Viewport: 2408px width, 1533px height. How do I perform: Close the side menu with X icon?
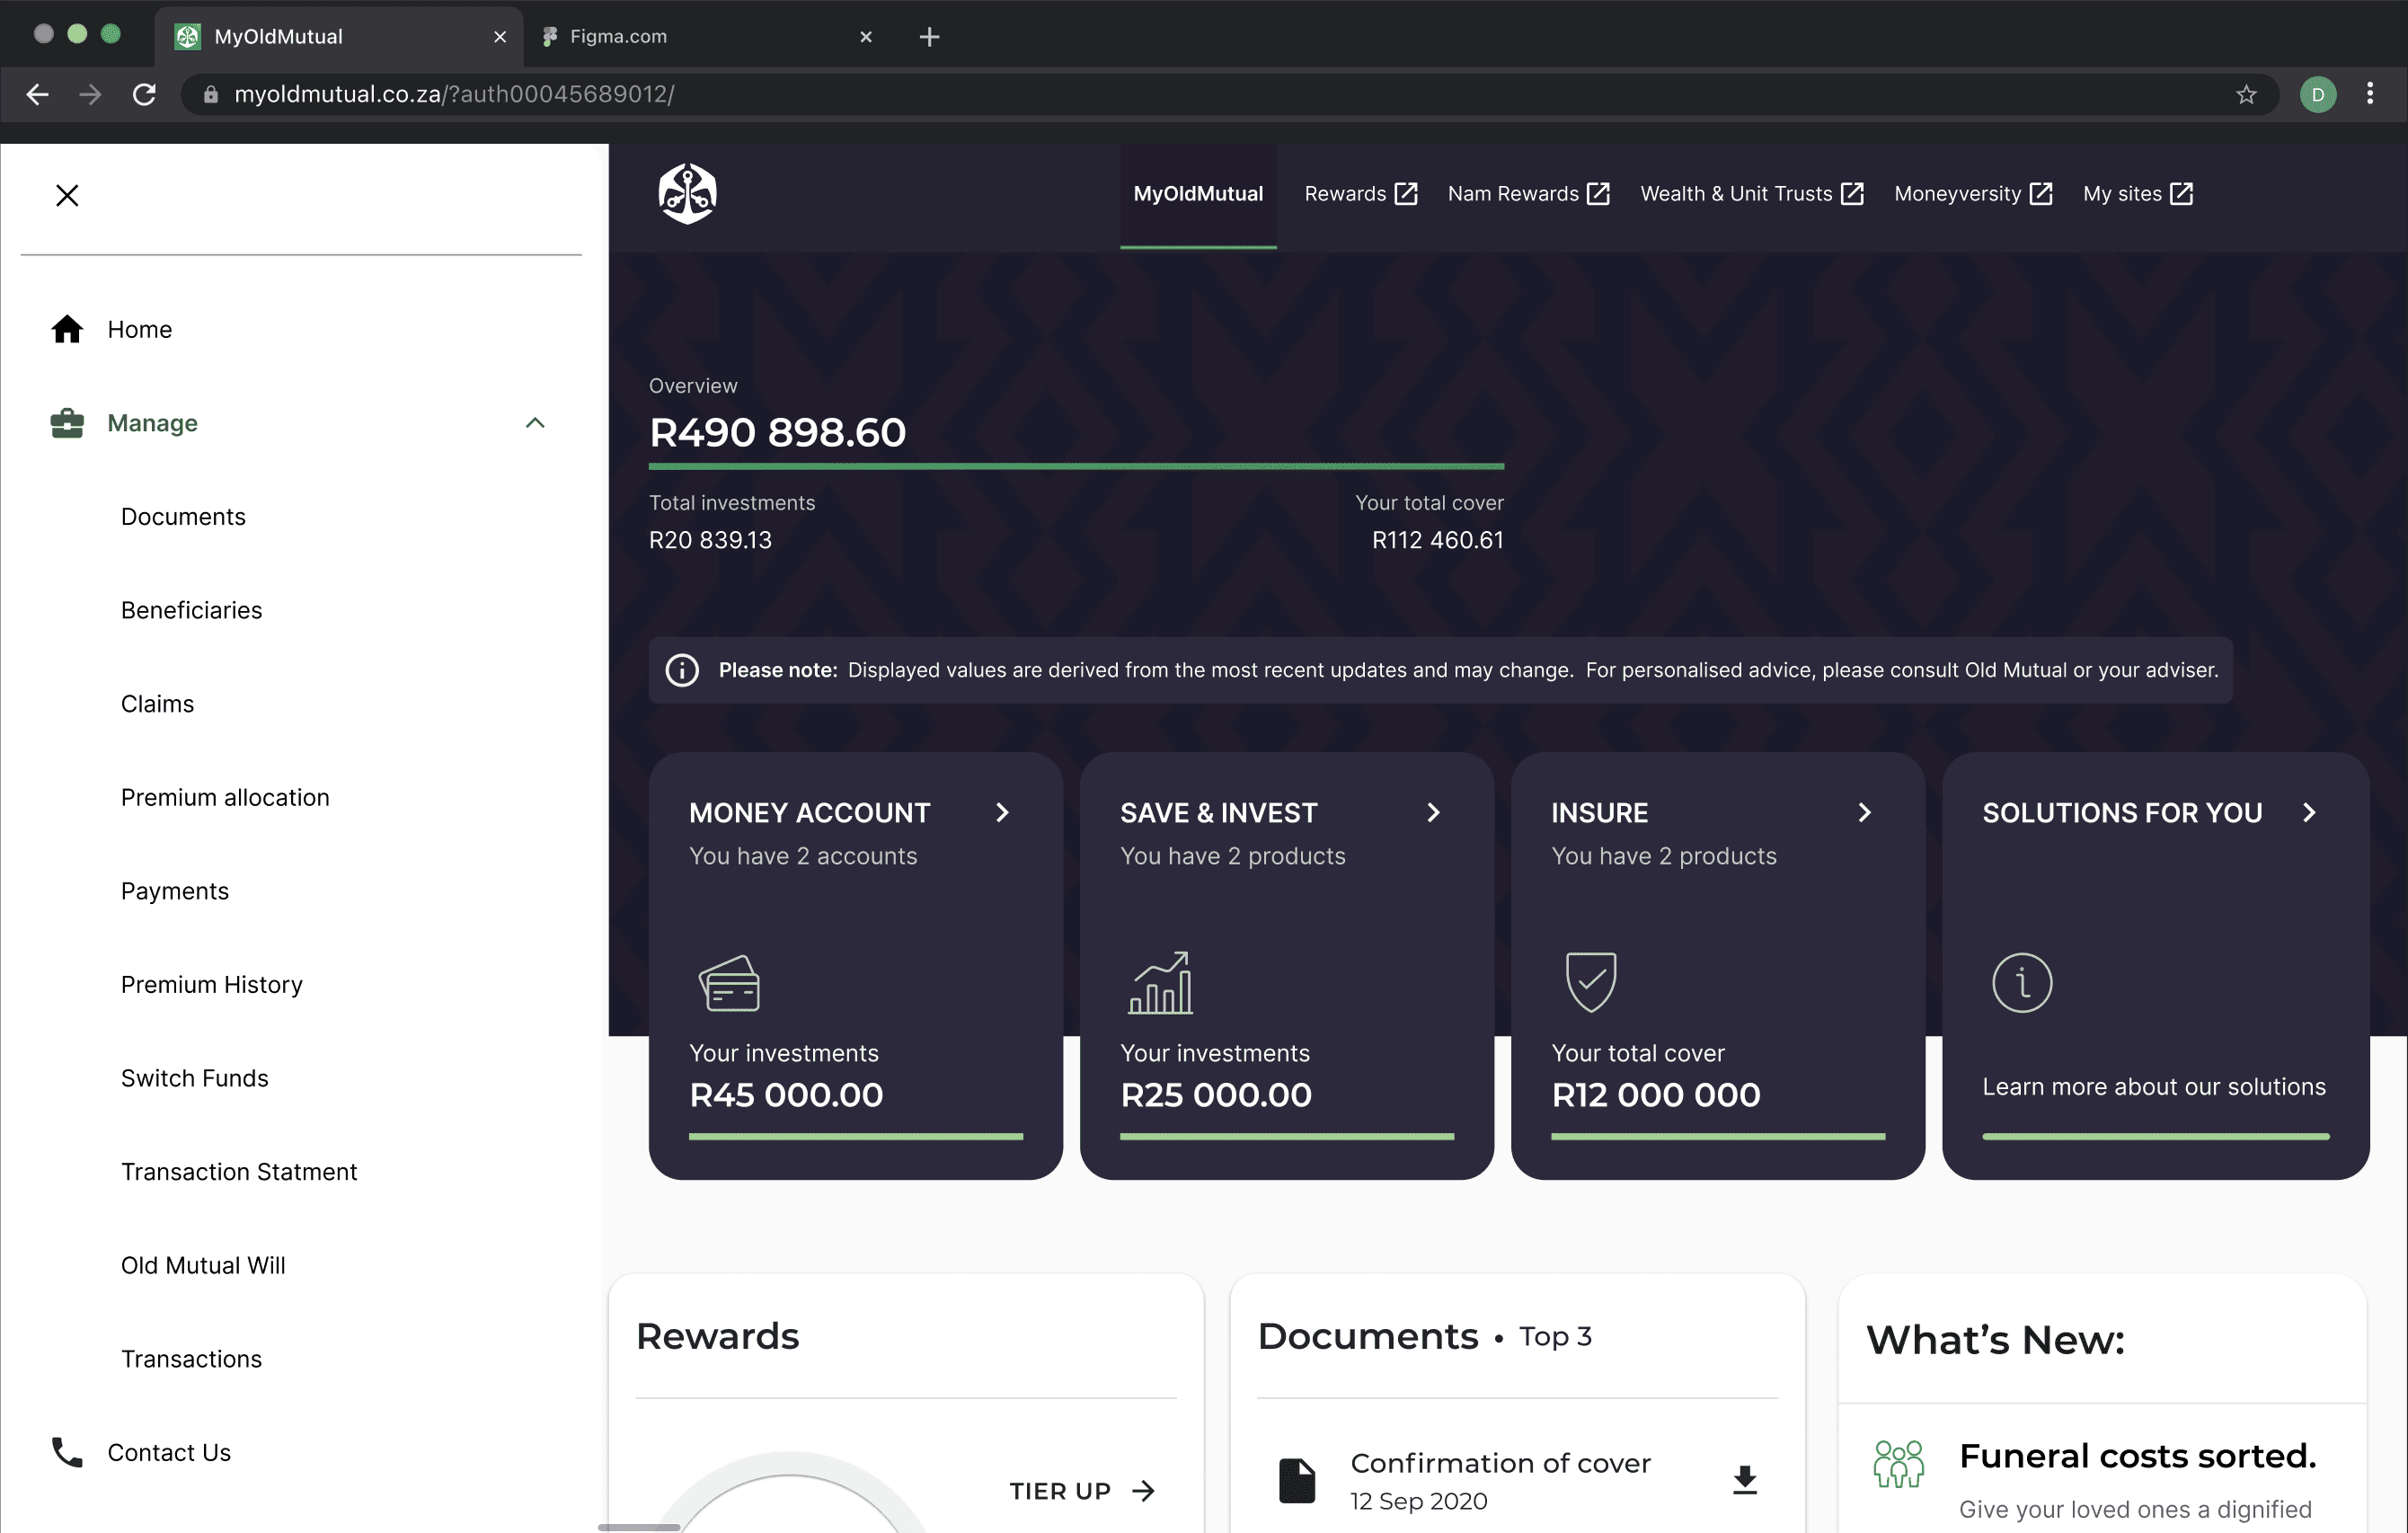[x=67, y=195]
